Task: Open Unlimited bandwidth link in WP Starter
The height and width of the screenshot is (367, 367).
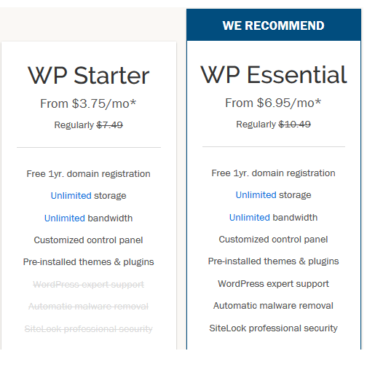Action: tap(64, 218)
